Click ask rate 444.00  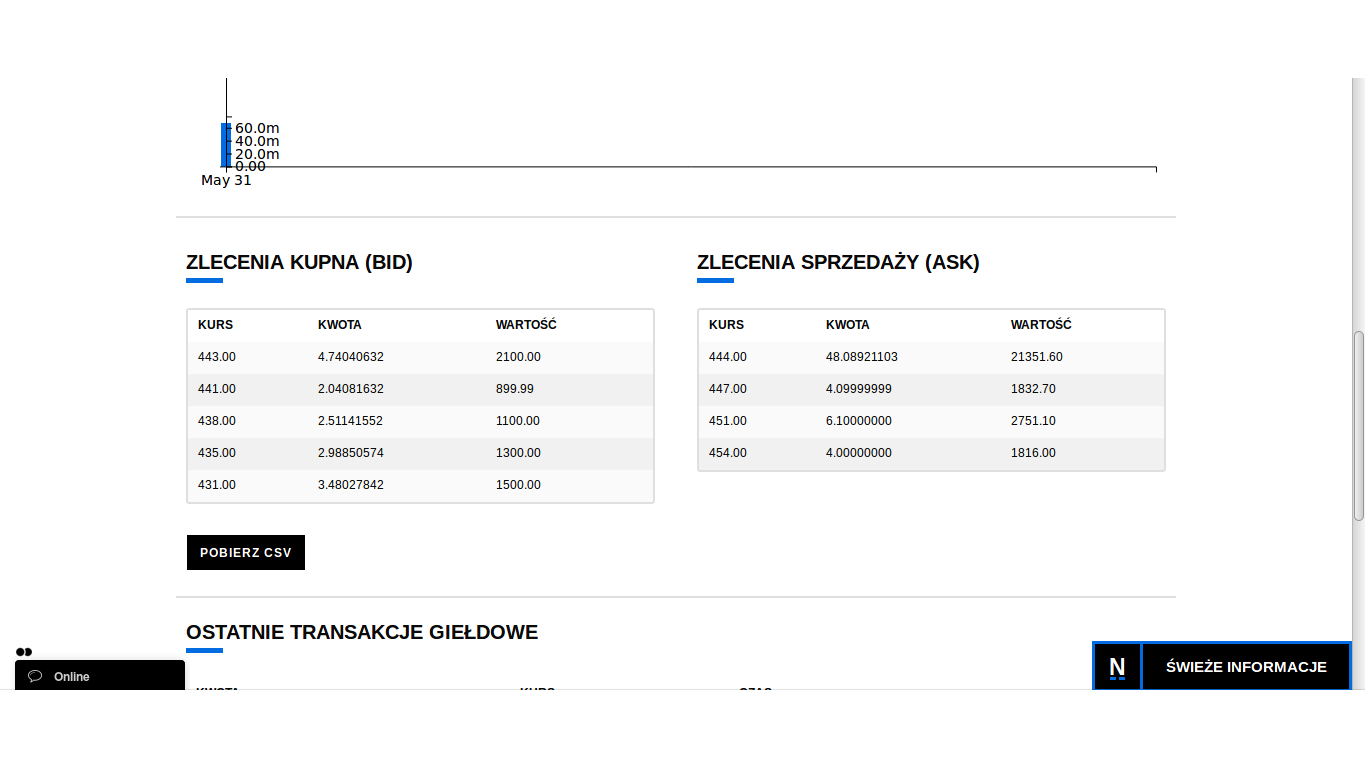[728, 357]
